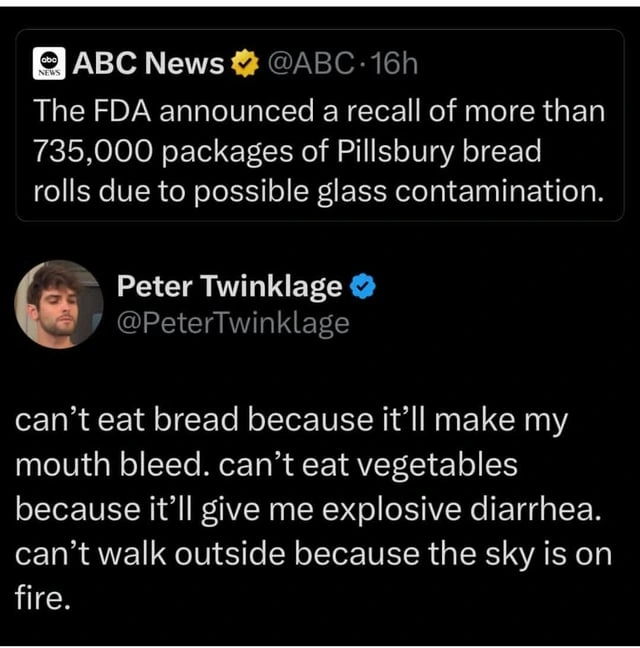Open the @ABC handle

point(311,63)
